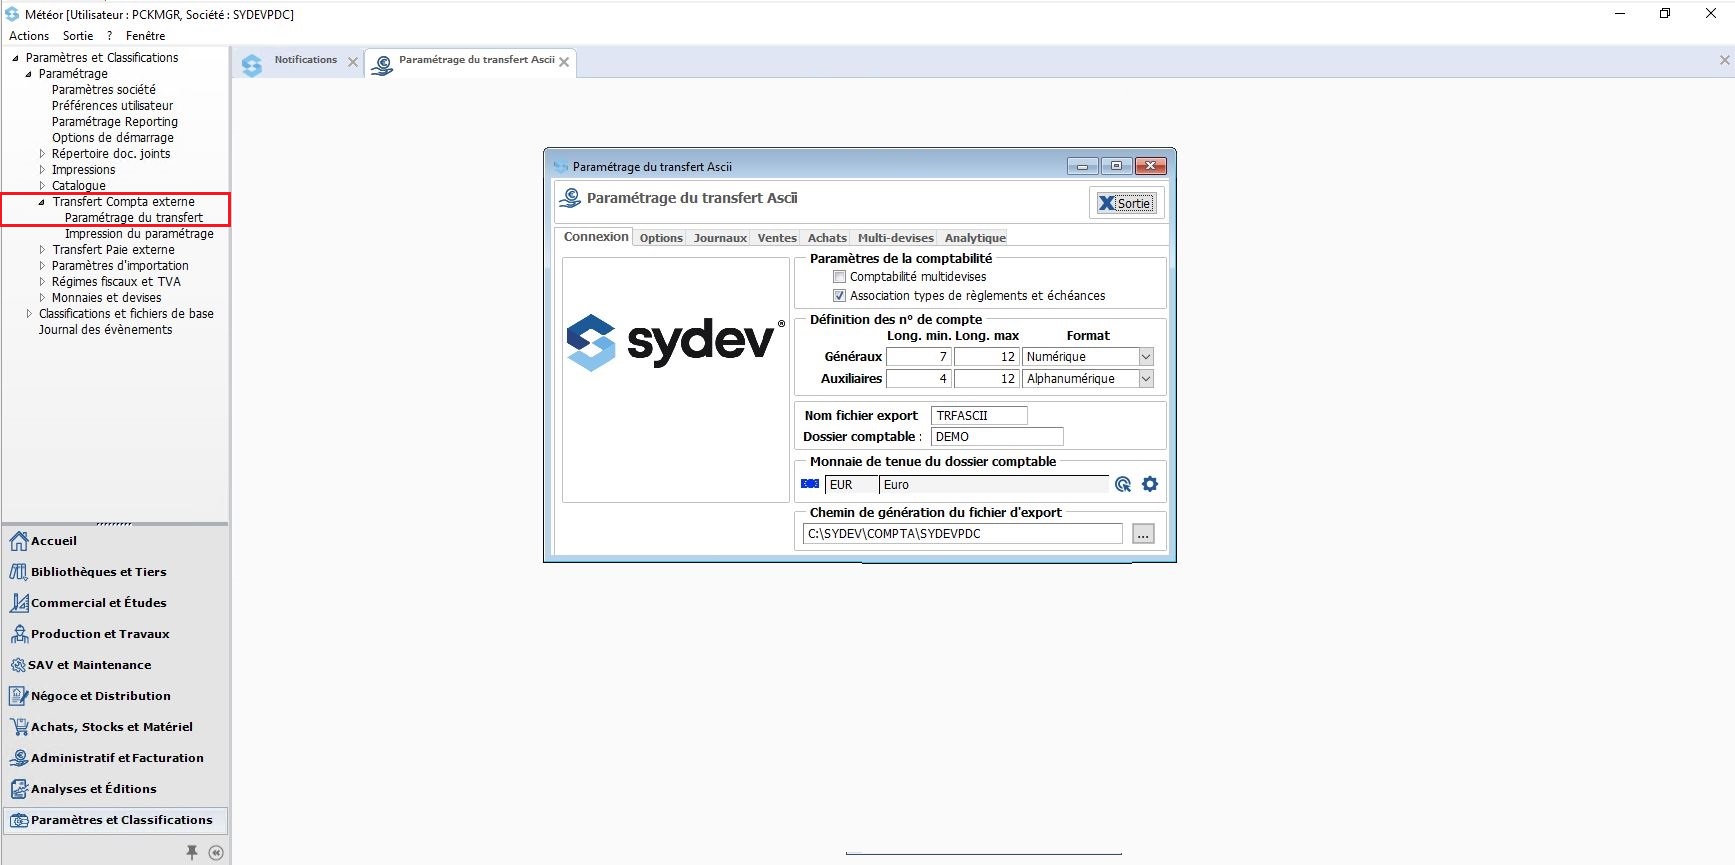The height and width of the screenshot is (865, 1735).
Task: Switch to the Options tab
Action: [661, 238]
